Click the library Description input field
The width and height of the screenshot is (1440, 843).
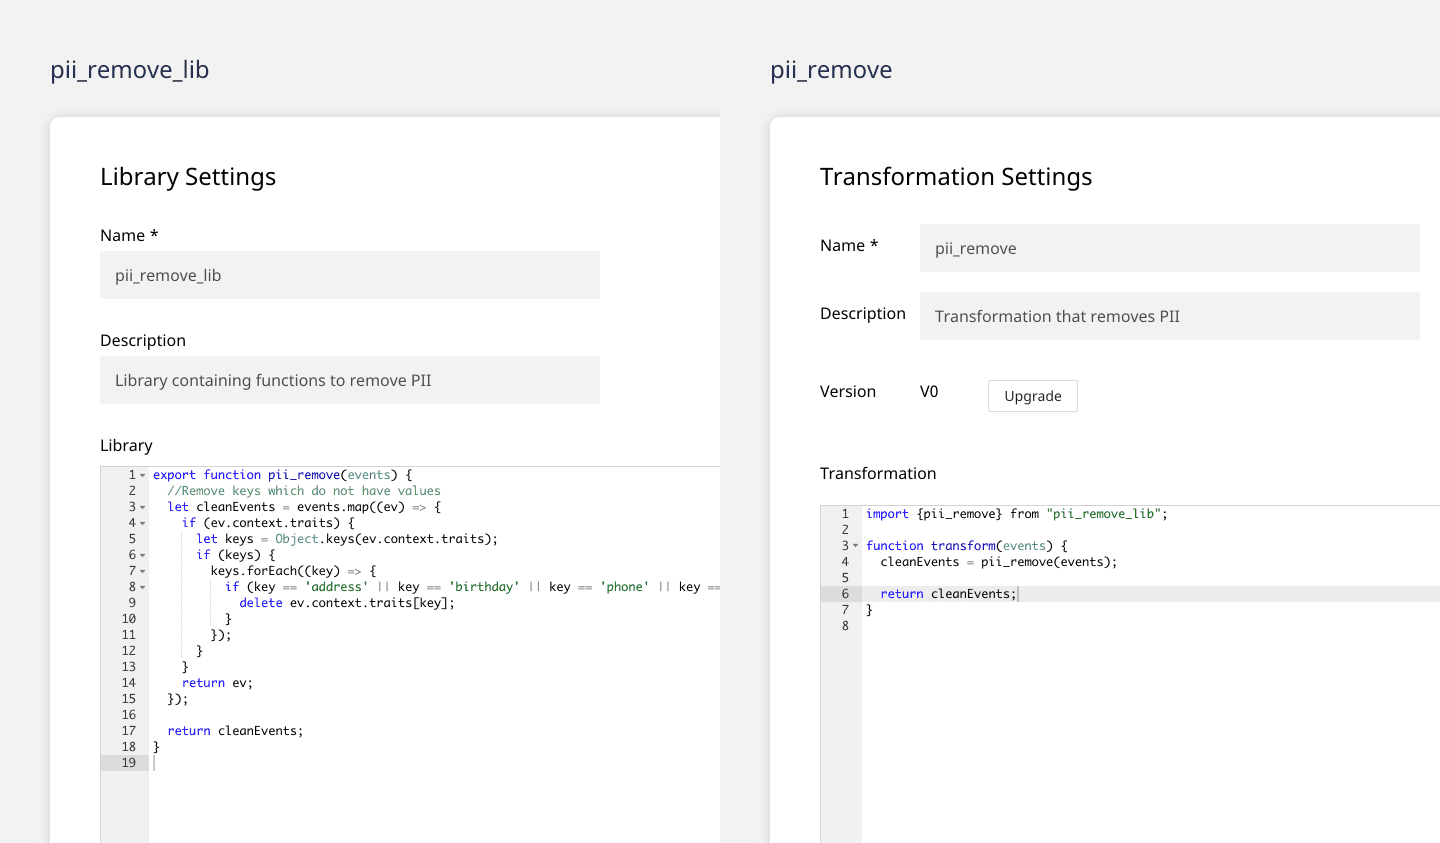pos(350,380)
